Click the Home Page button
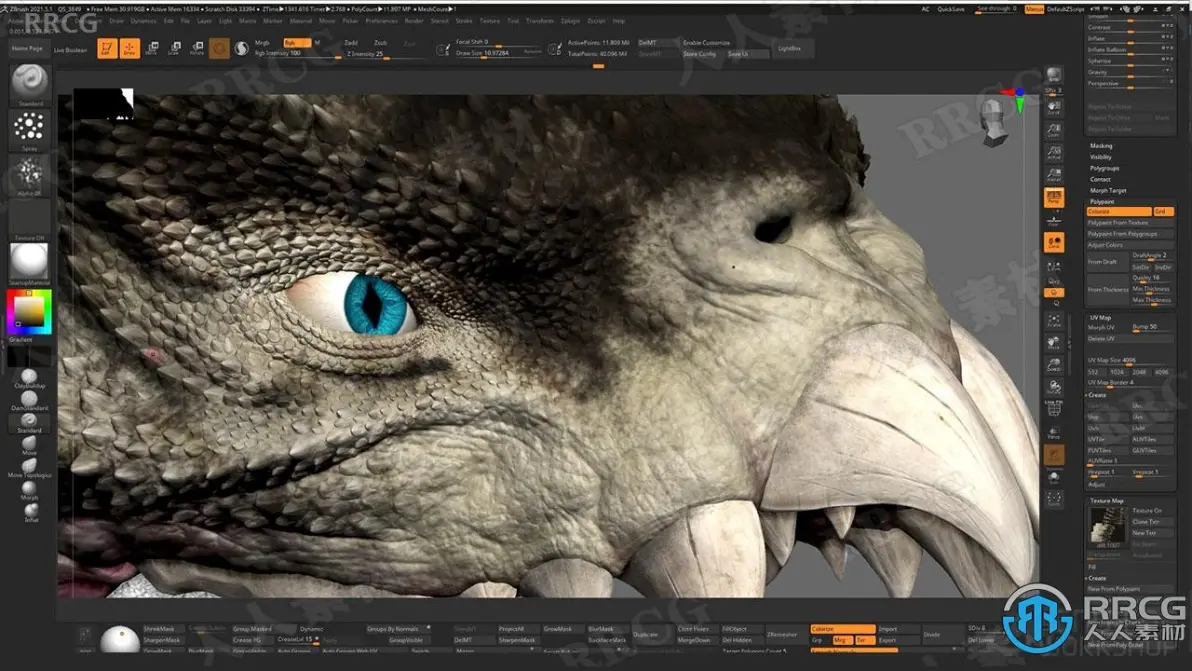Viewport: 1192px width, 671px height. [x=27, y=49]
